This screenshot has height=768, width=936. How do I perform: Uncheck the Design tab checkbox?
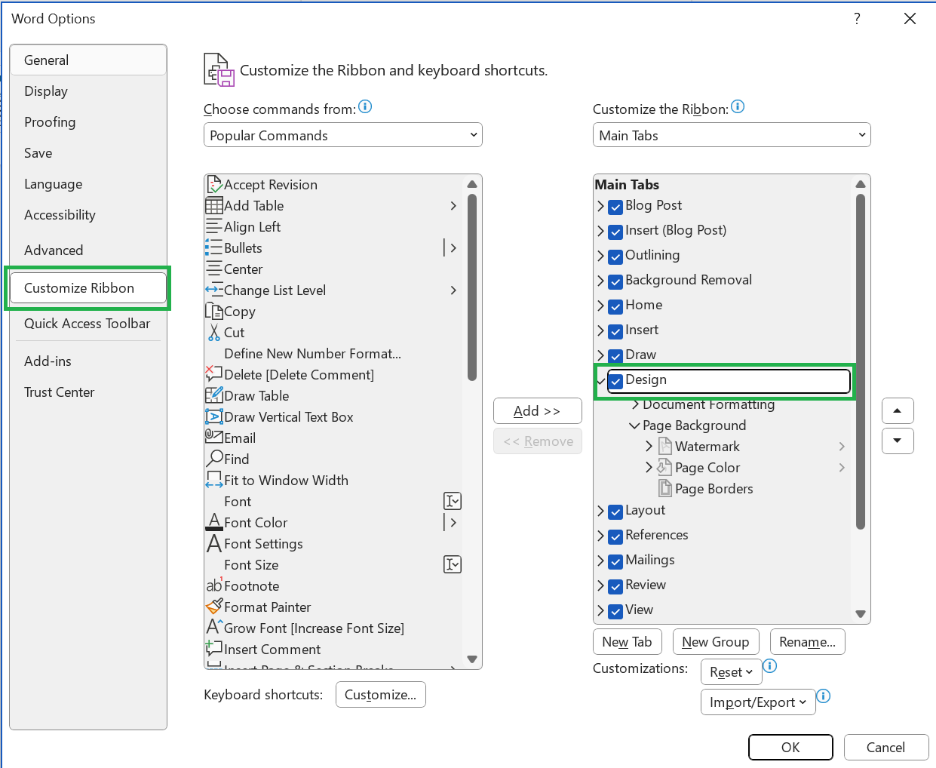pyautogui.click(x=615, y=381)
